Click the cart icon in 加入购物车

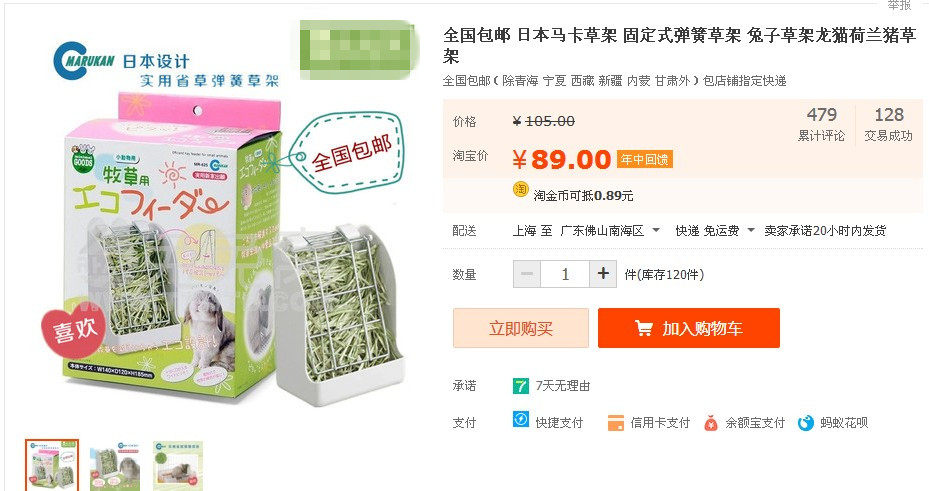[x=643, y=328]
